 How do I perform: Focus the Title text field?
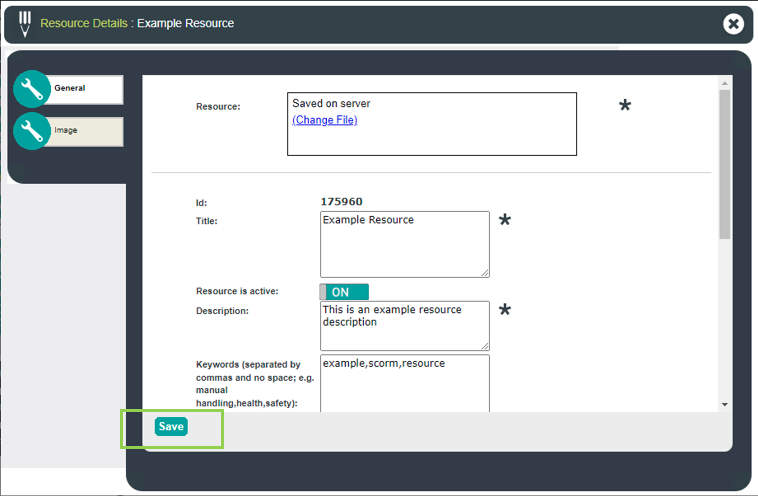pyautogui.click(x=405, y=244)
